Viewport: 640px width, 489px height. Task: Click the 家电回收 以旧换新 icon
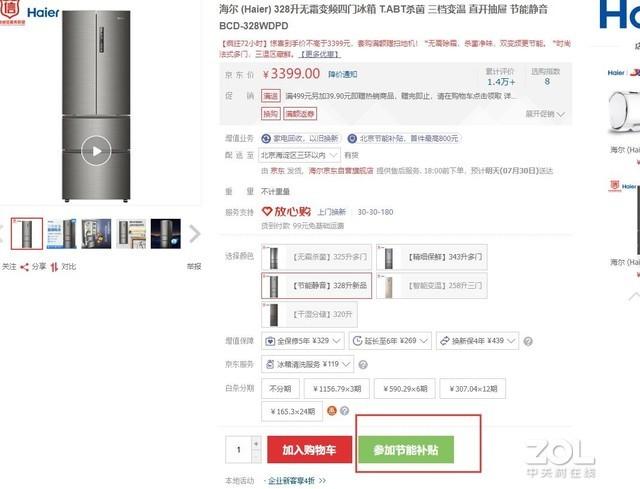click(x=266, y=139)
